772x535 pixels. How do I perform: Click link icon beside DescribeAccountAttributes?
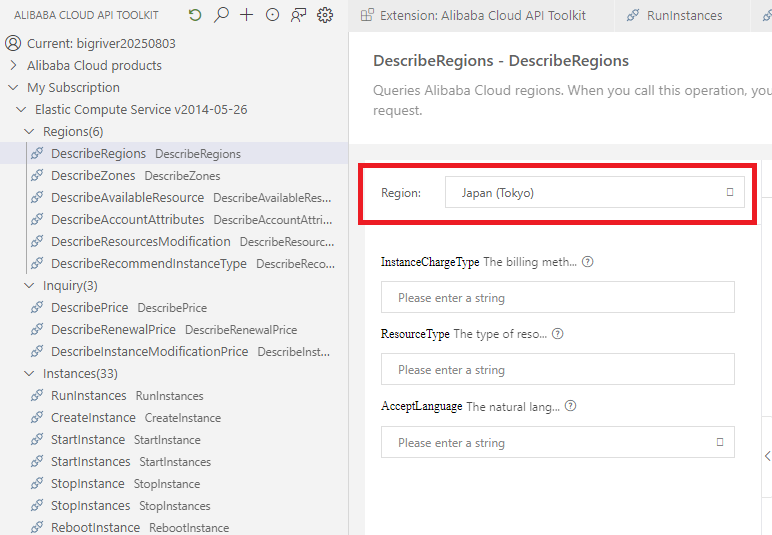(x=37, y=220)
